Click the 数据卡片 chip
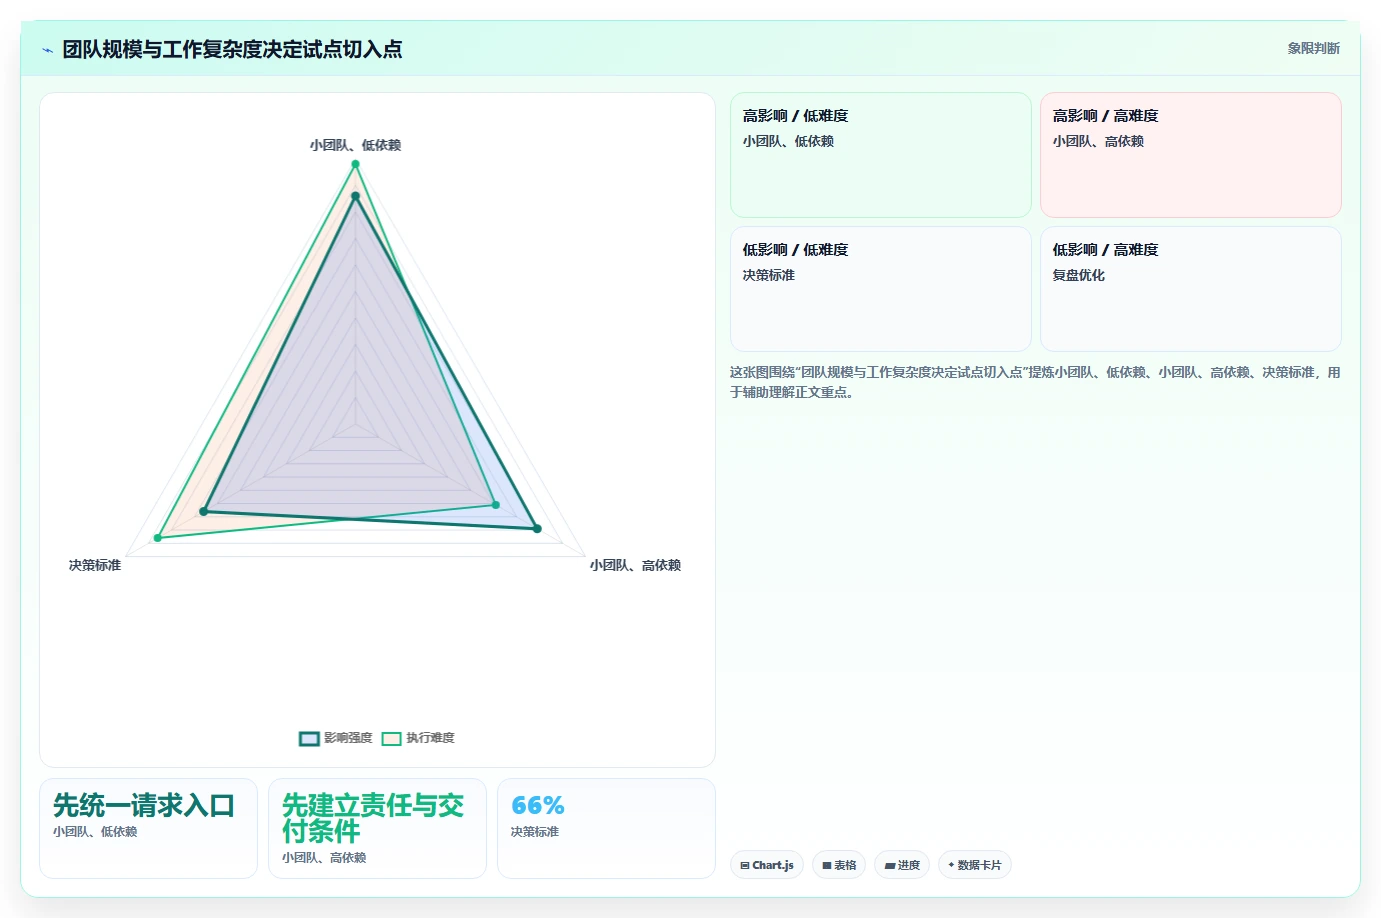 [x=975, y=865]
